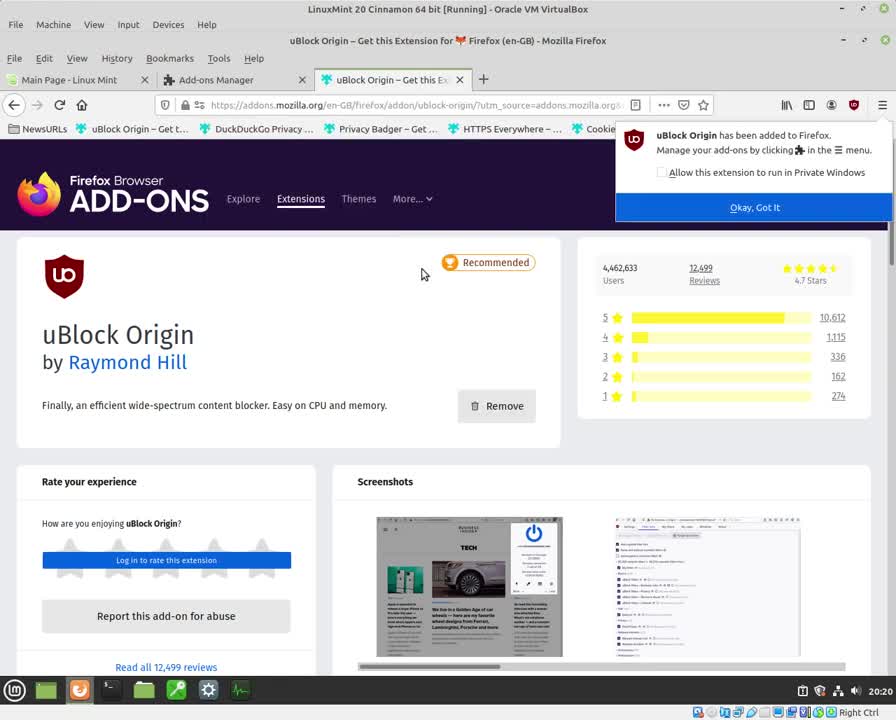Open the Firefox home page icon
896x720 pixels.
pos(82,105)
